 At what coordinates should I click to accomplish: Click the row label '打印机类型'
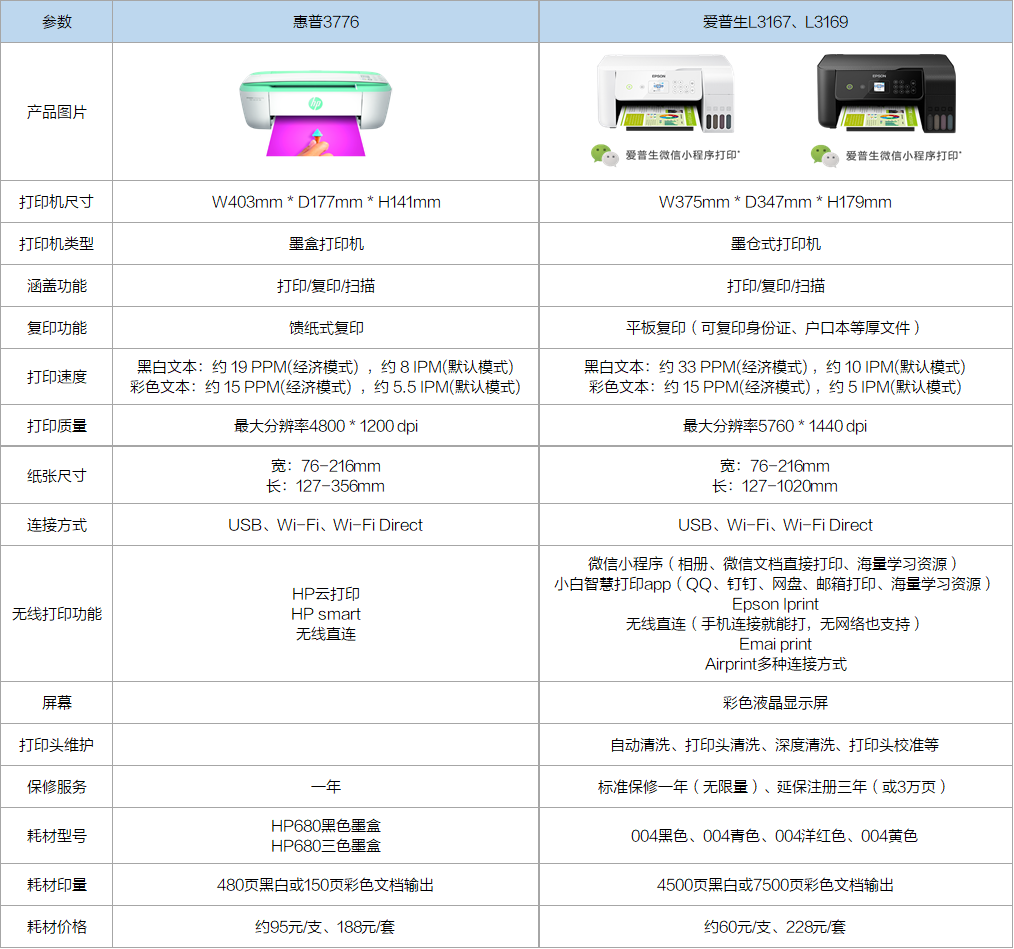[x=56, y=244]
